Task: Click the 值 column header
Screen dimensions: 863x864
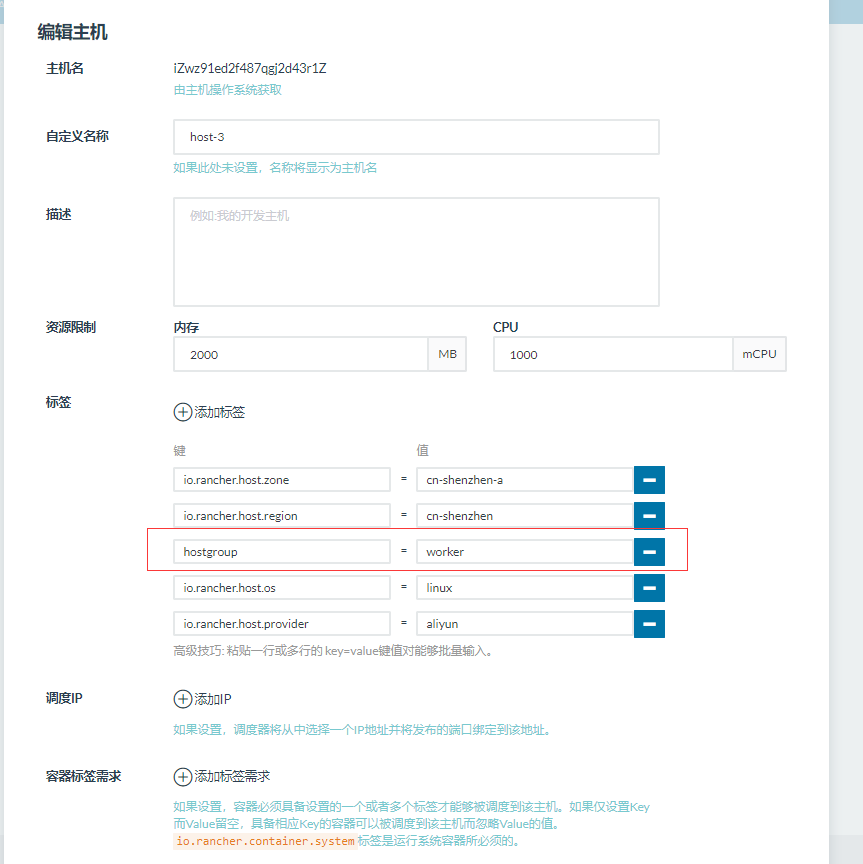Action: point(423,451)
